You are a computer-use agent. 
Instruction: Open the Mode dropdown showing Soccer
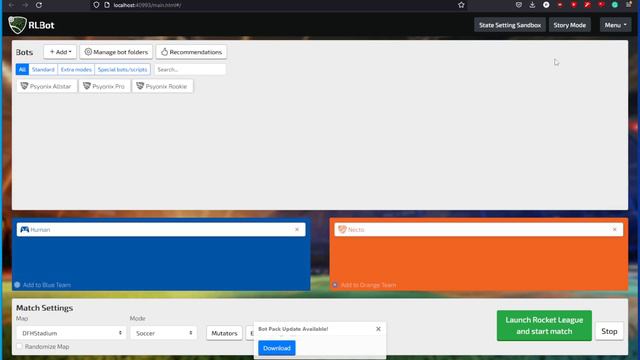163,333
